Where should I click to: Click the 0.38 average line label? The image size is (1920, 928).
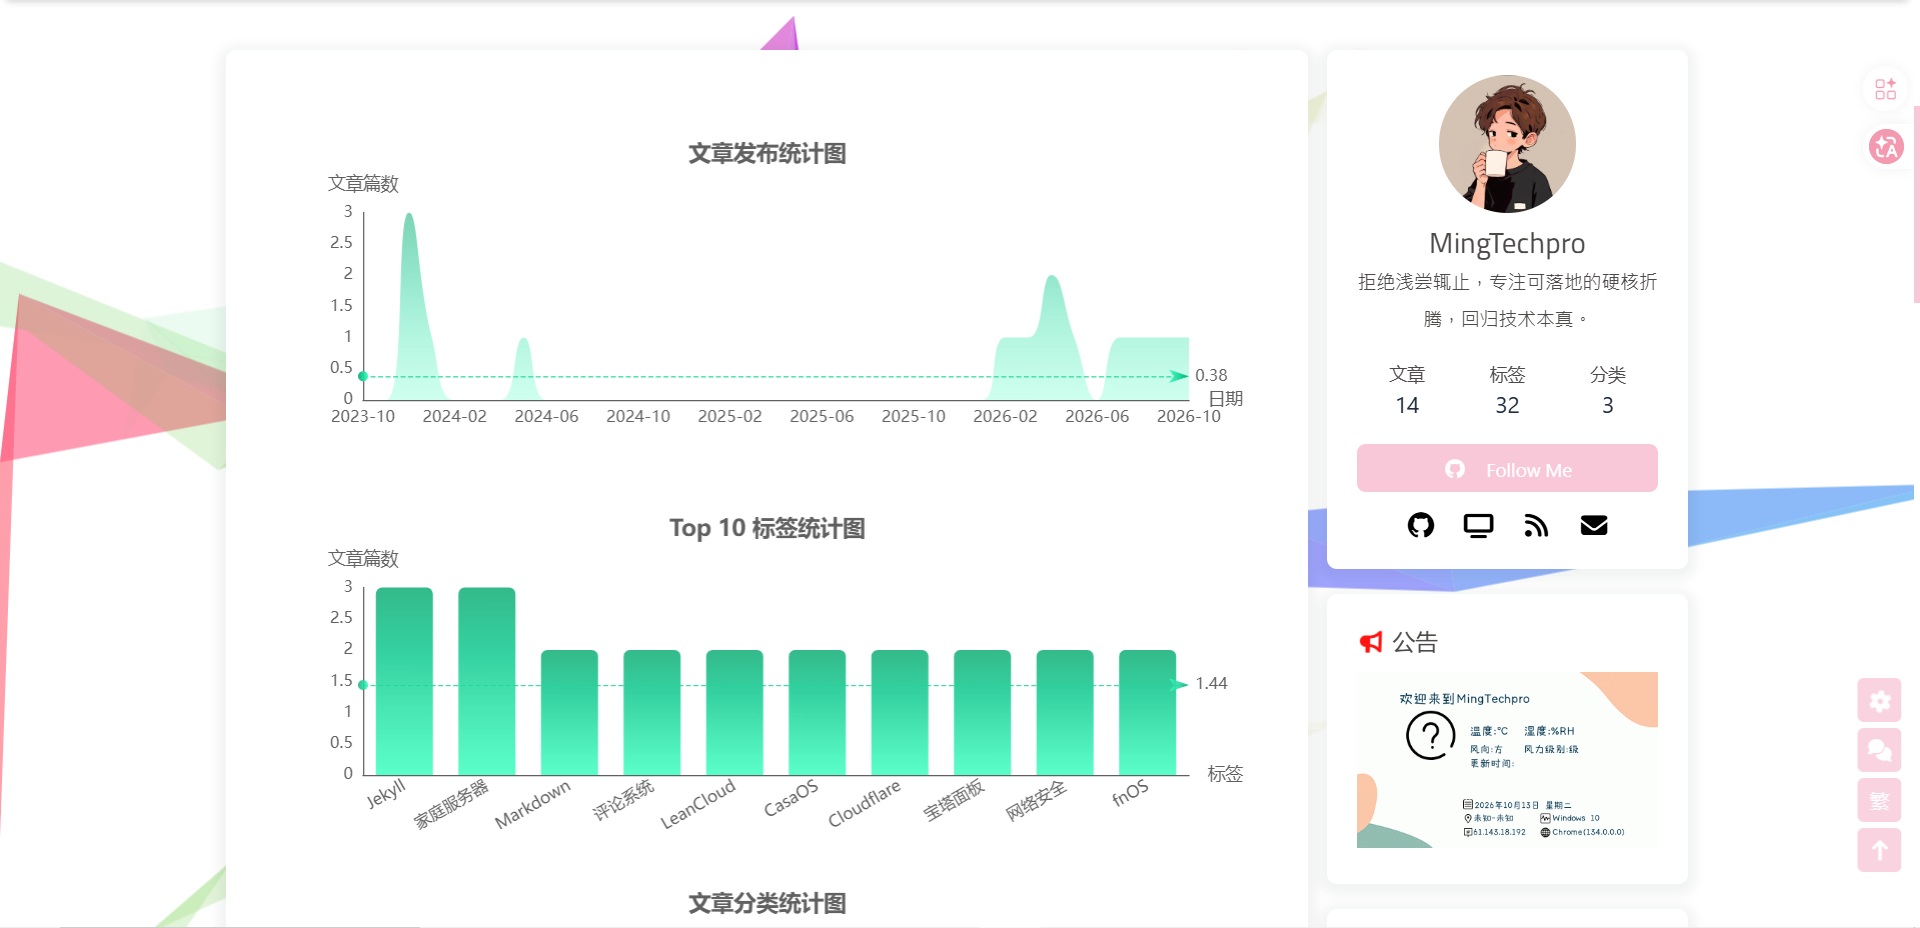1211,375
